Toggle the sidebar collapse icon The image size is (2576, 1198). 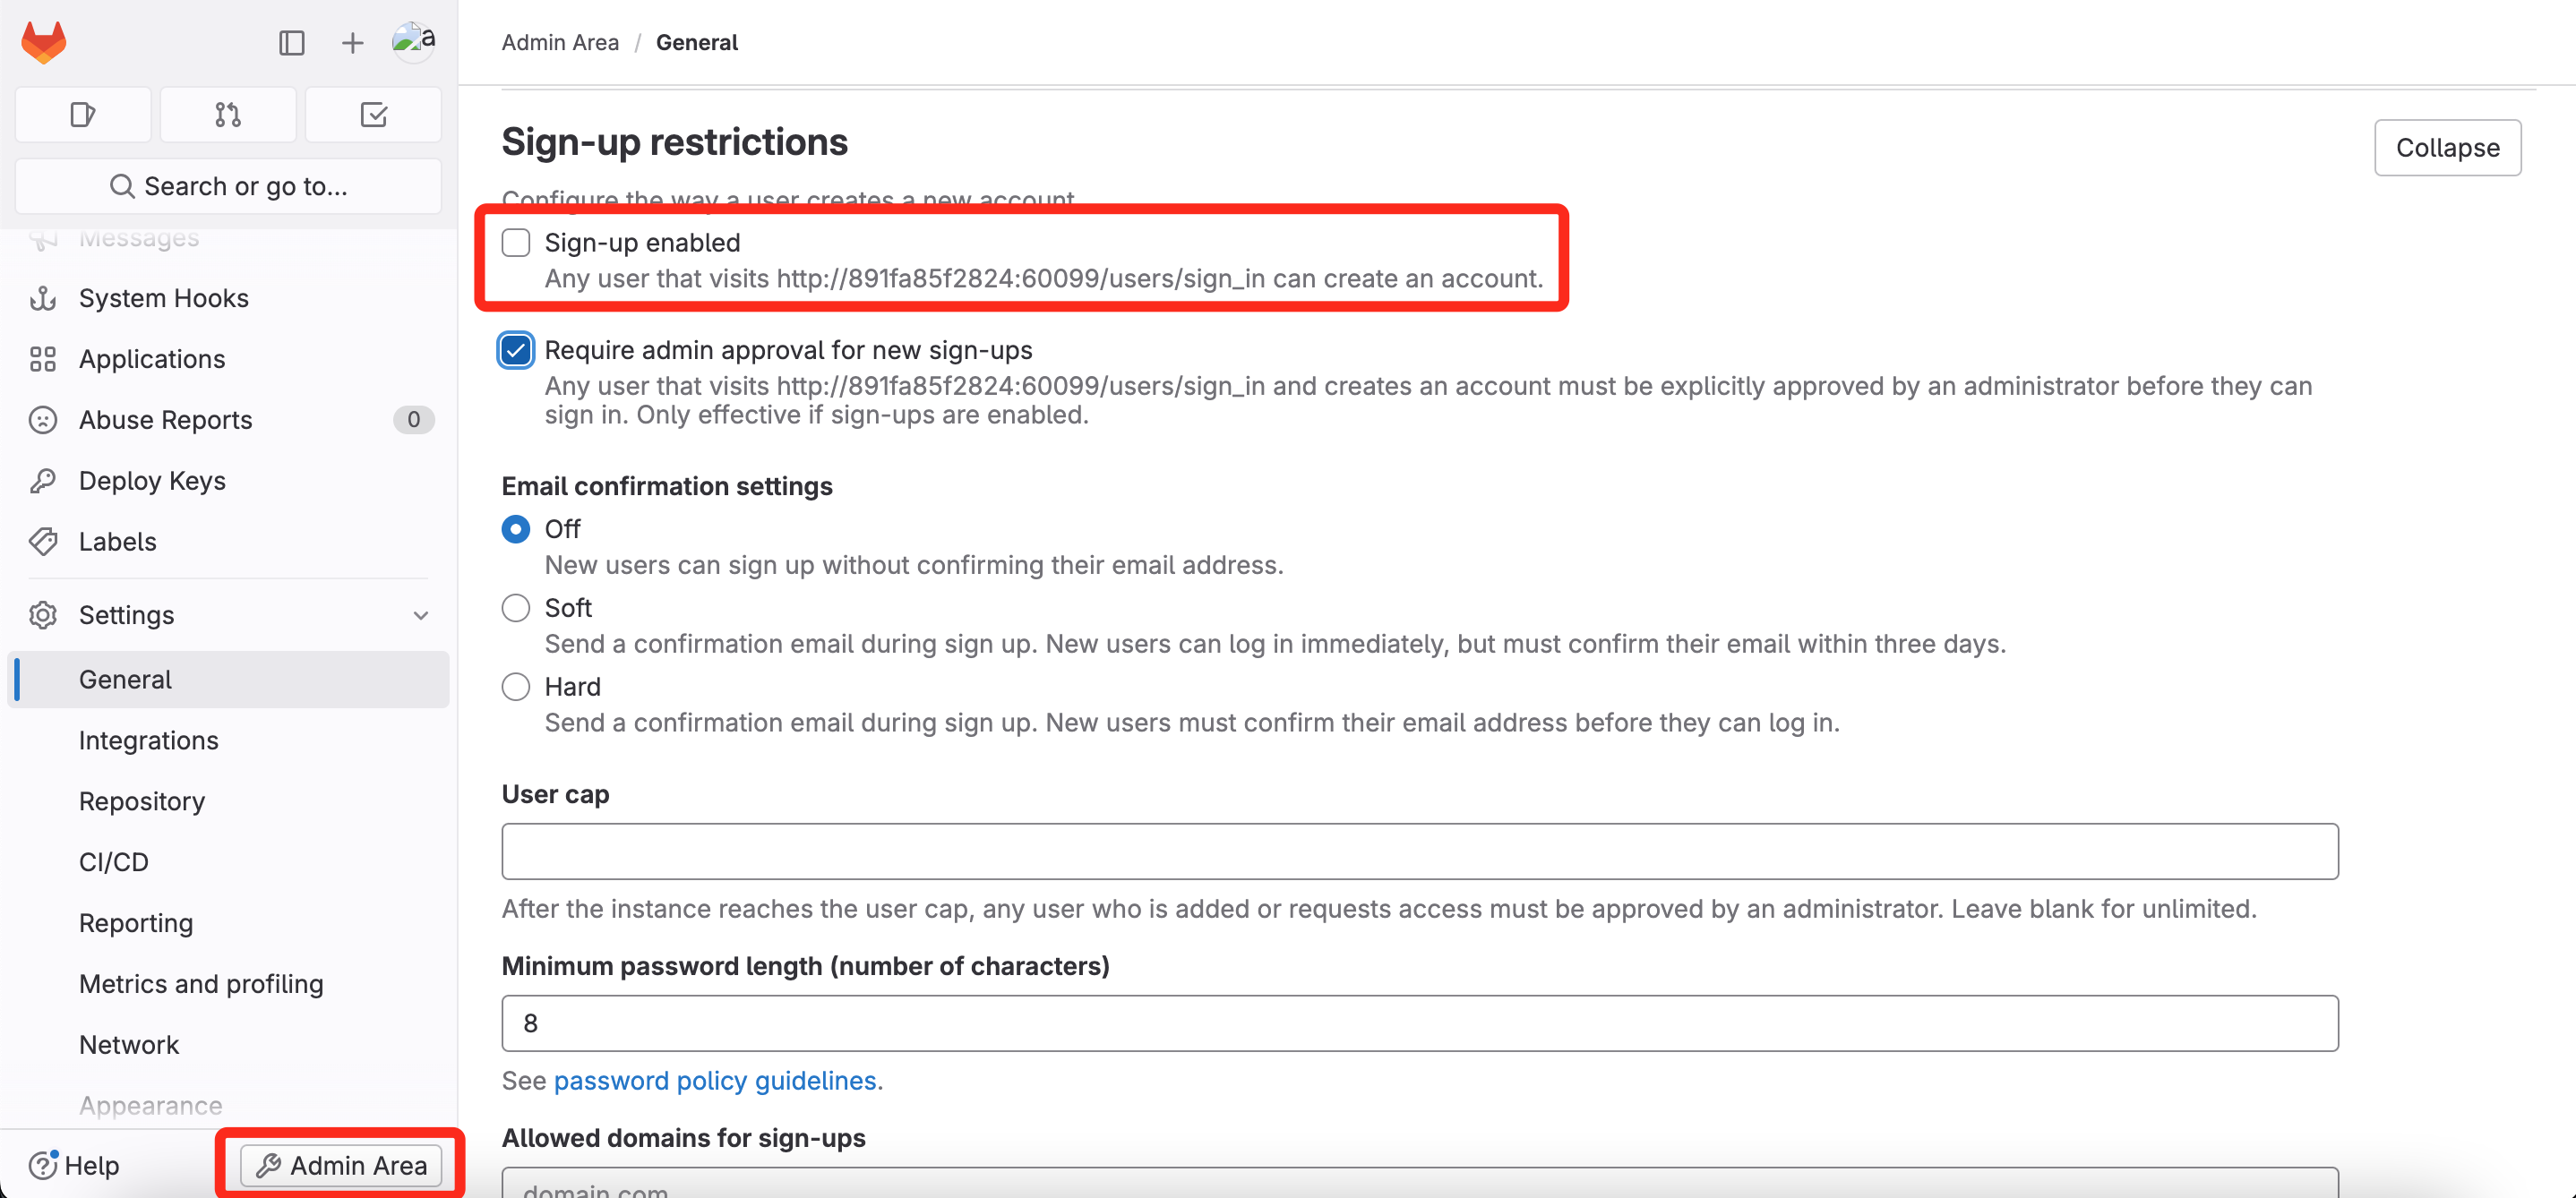coord(291,43)
